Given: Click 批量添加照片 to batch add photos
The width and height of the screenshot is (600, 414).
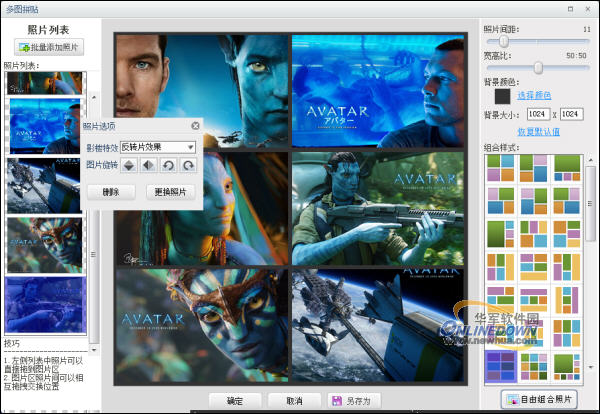Looking at the screenshot, I should pyautogui.click(x=50, y=47).
